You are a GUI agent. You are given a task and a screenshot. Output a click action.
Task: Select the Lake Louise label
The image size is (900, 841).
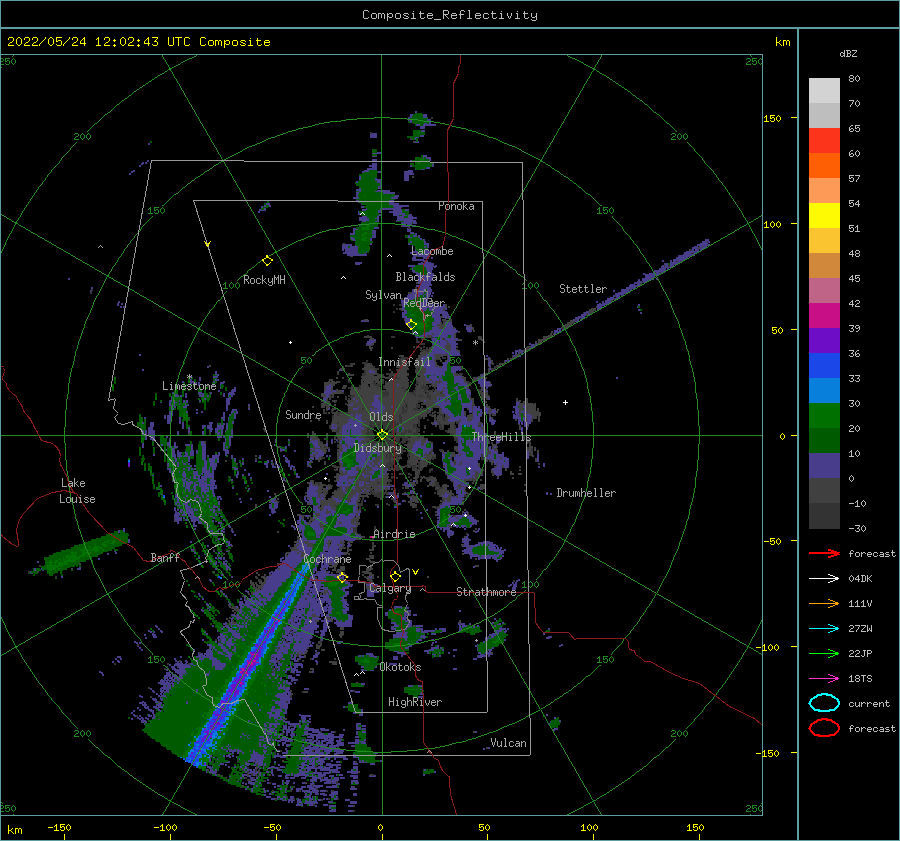(x=77, y=491)
